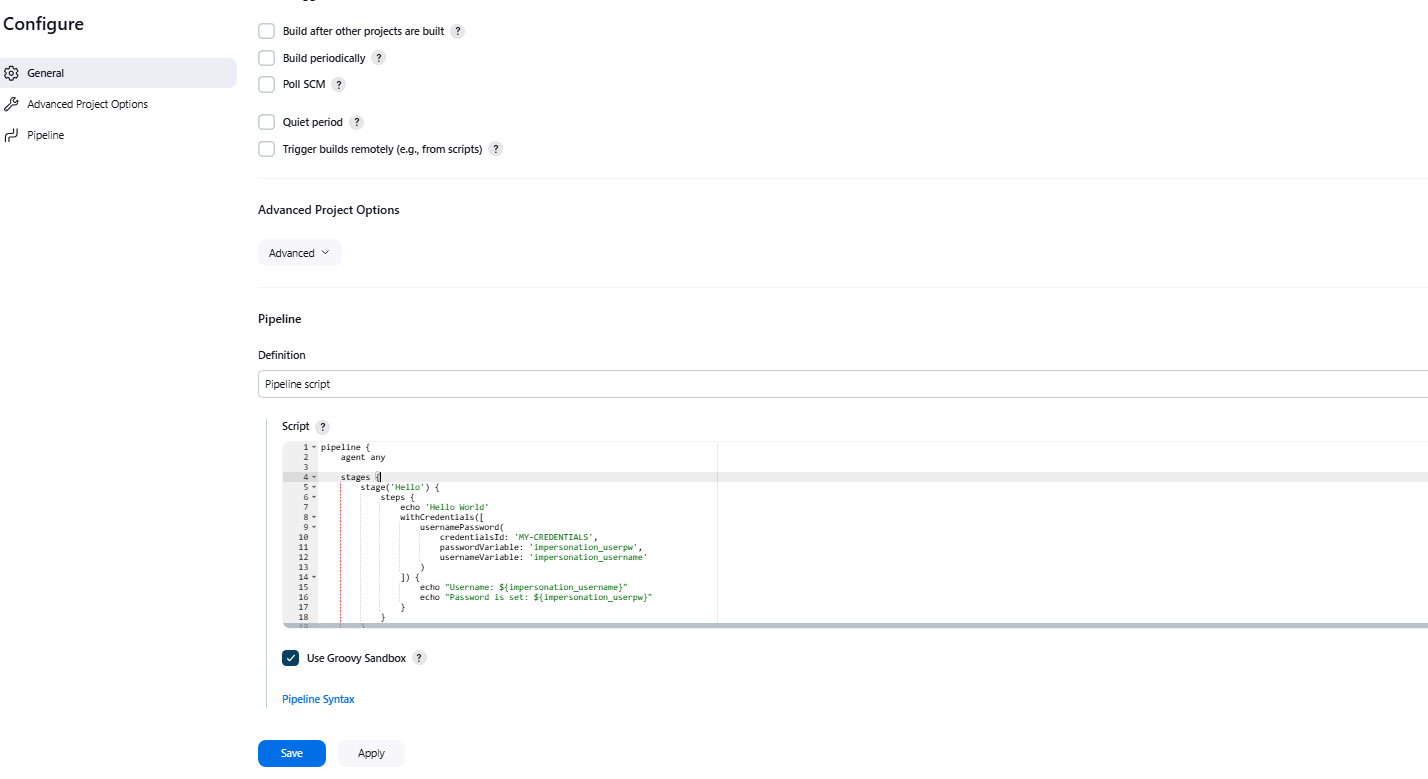Open help for Build after other projects

[x=458, y=31]
